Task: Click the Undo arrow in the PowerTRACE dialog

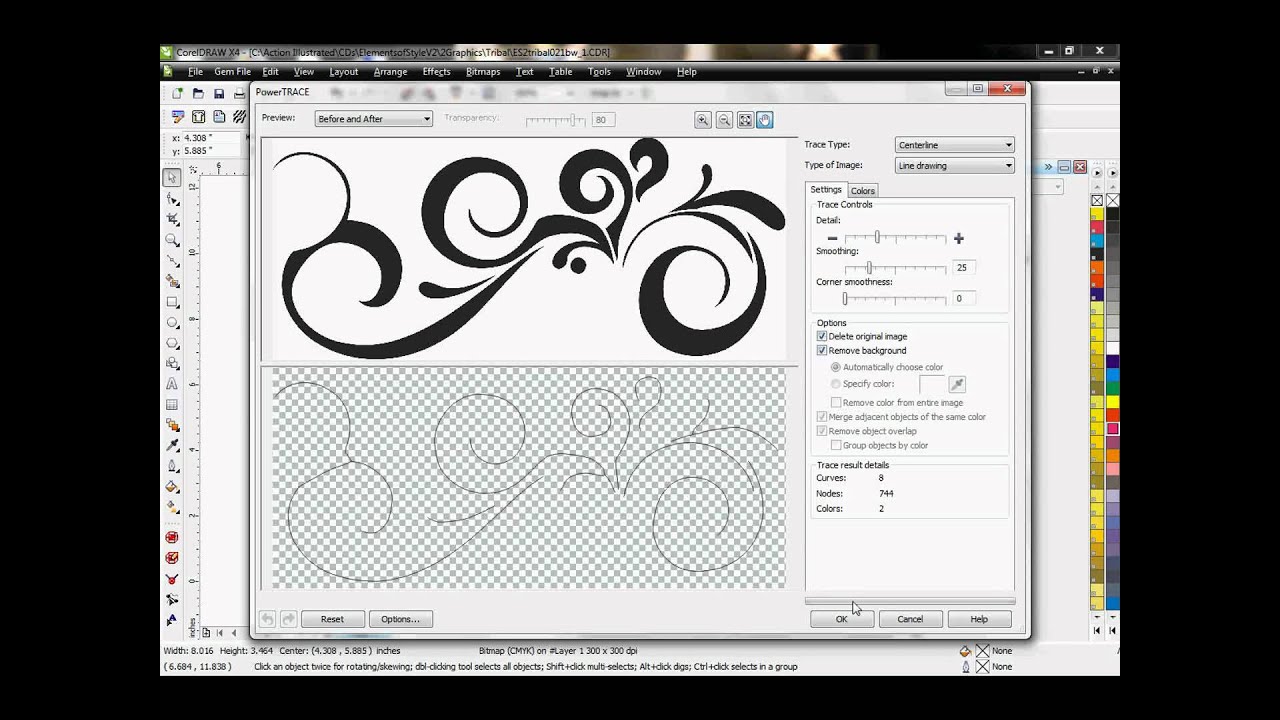Action: 267,618
